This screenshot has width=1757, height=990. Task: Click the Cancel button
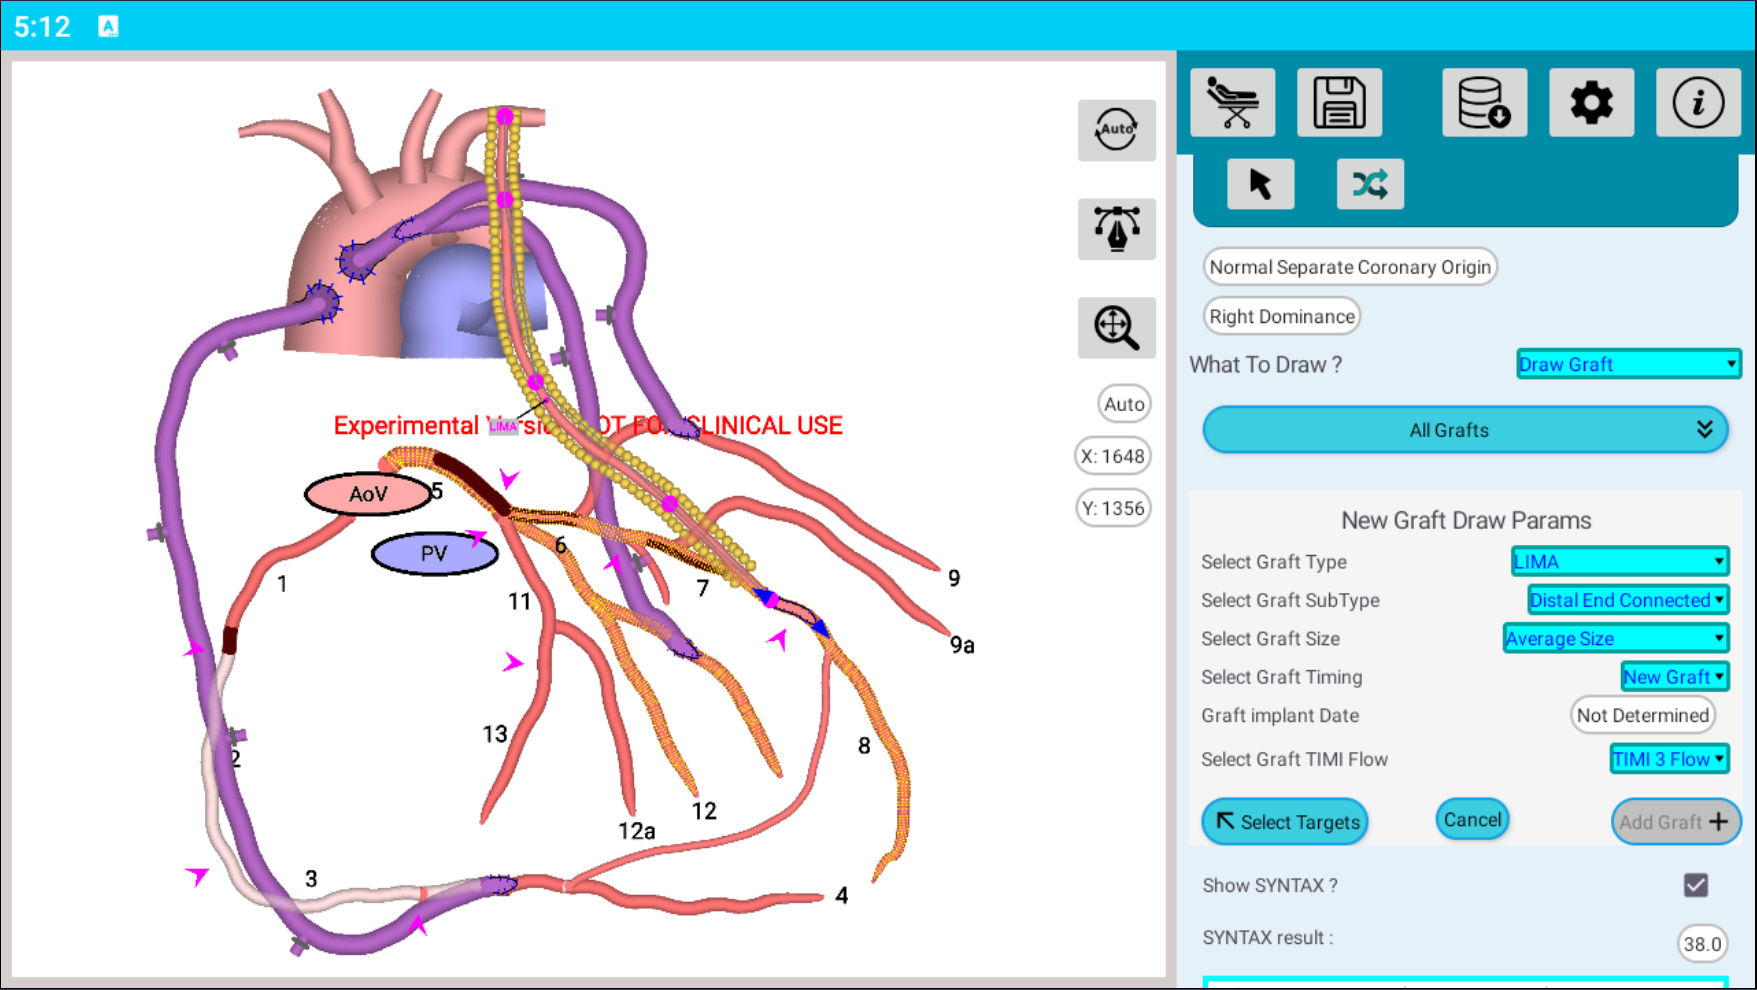click(x=1472, y=820)
